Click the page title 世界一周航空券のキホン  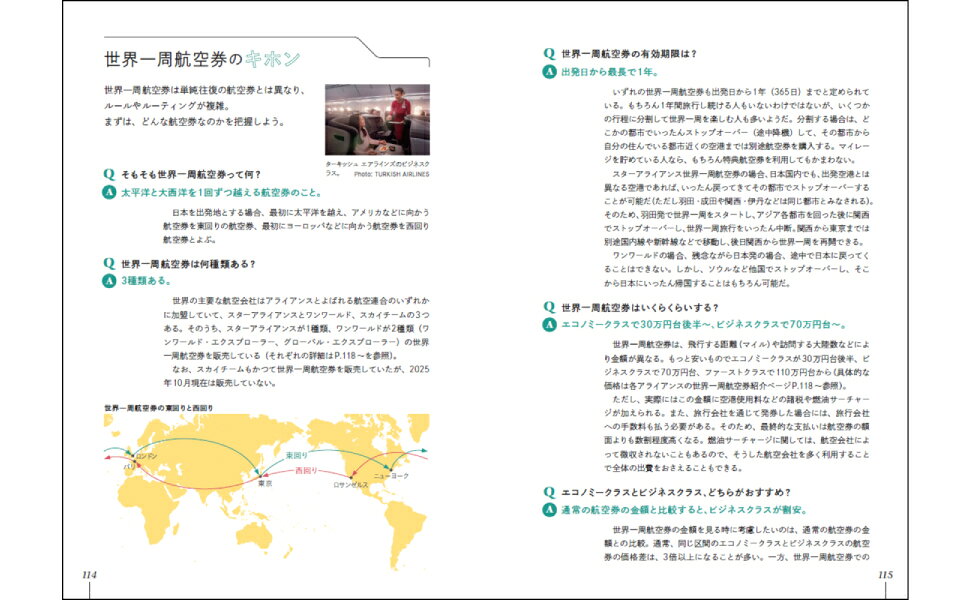click(x=203, y=59)
